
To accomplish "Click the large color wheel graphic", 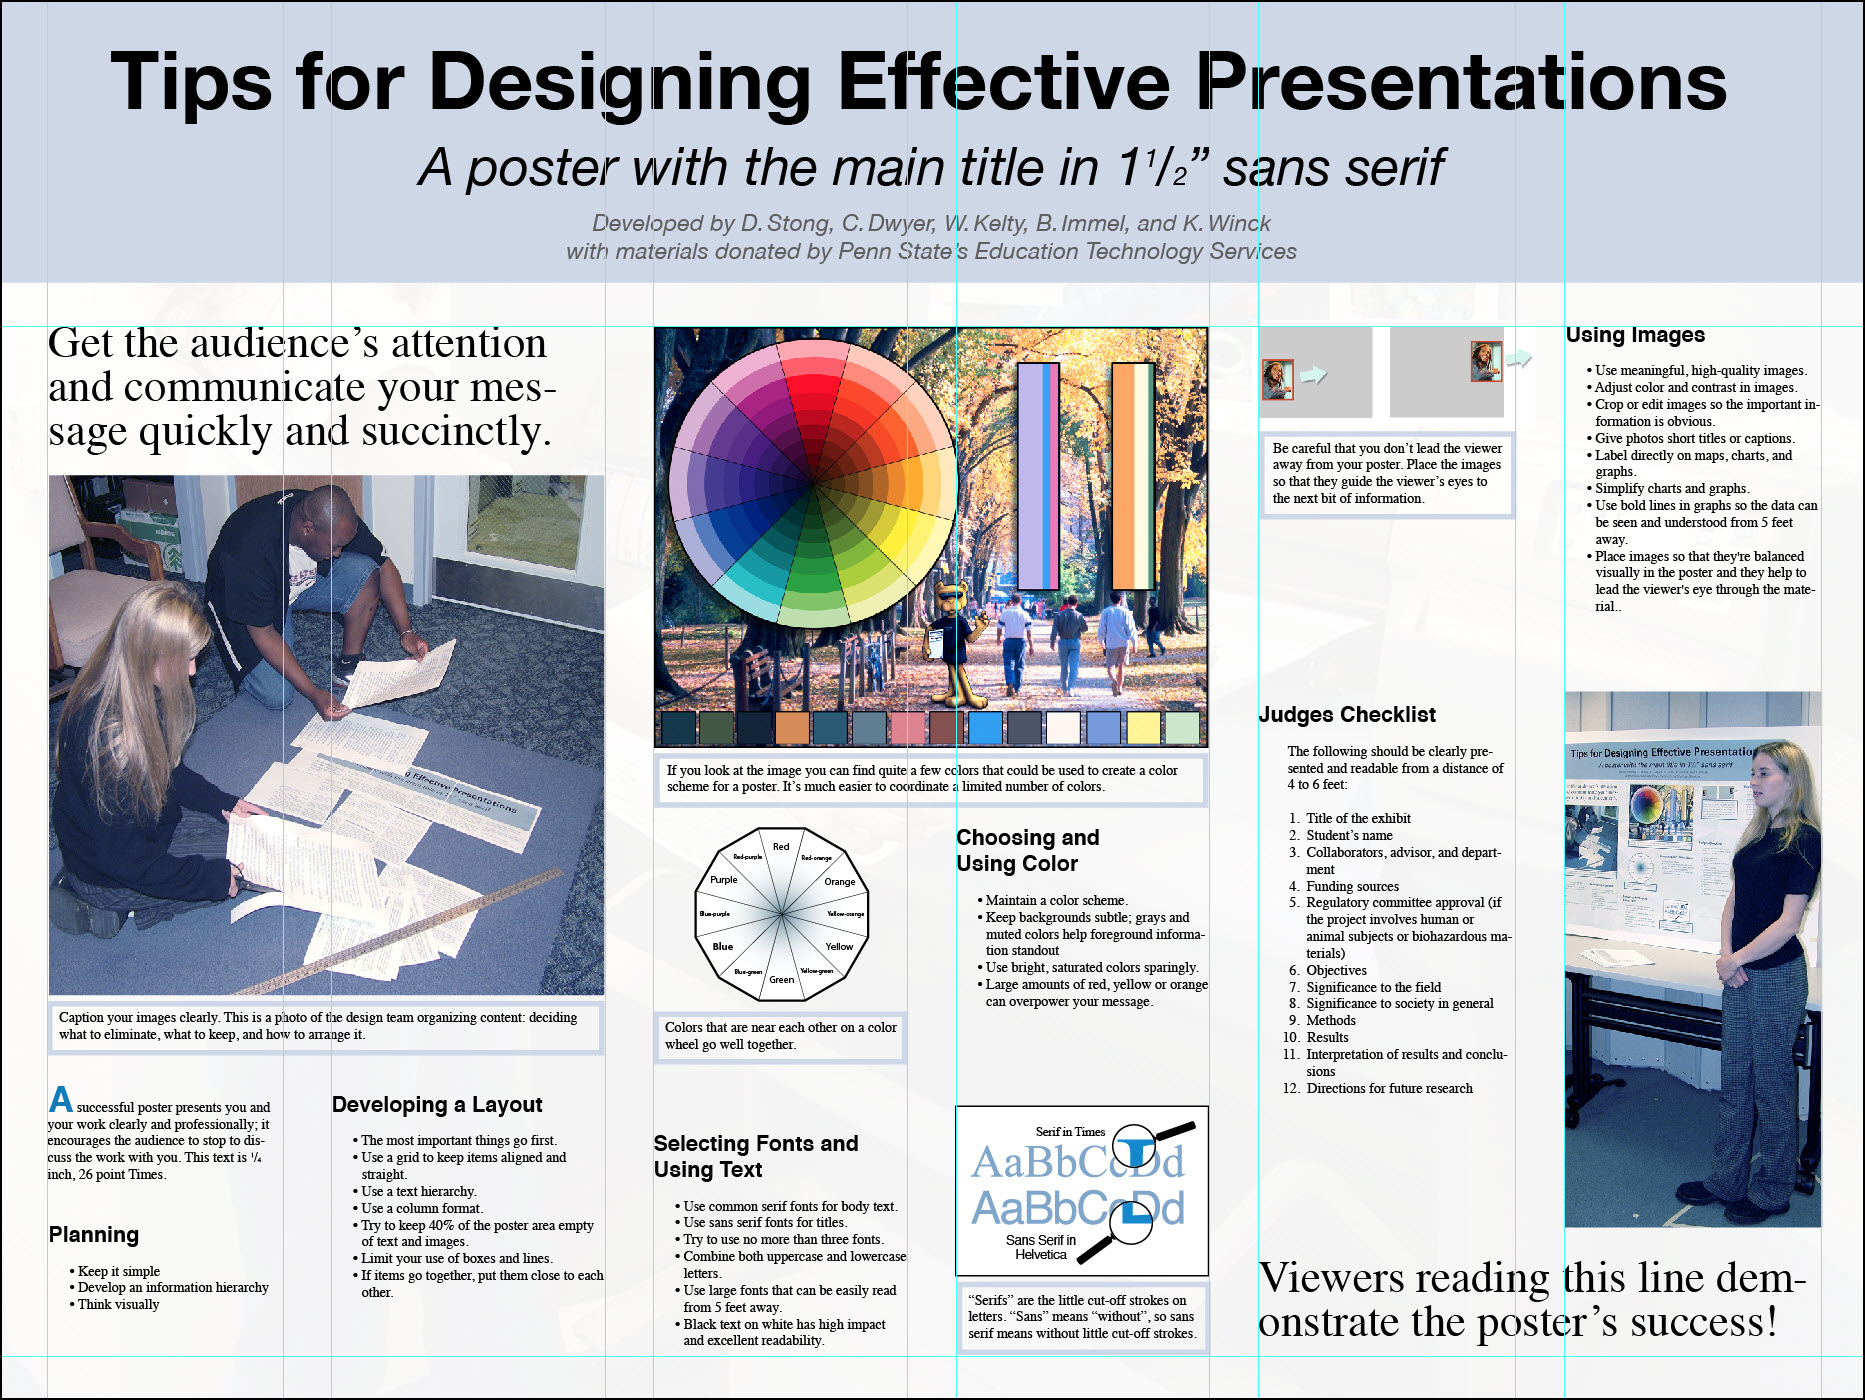I will point(815,480).
